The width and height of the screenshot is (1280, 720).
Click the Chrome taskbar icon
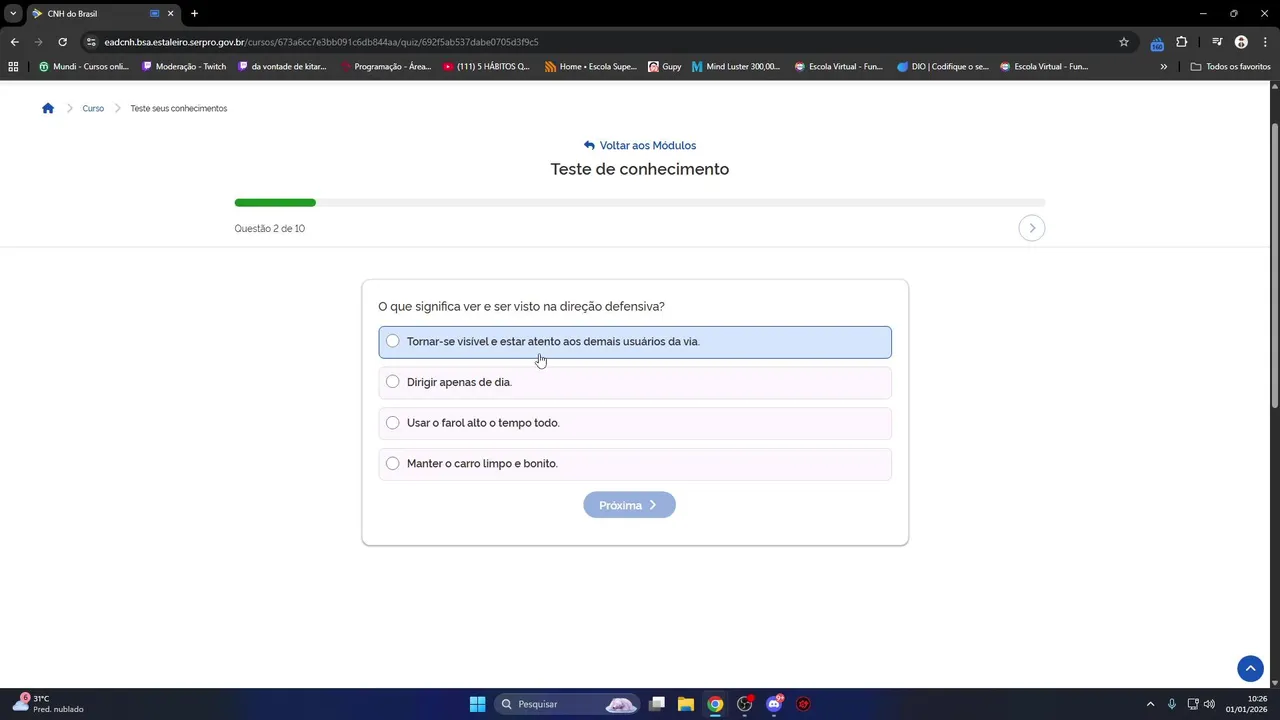[x=715, y=704]
